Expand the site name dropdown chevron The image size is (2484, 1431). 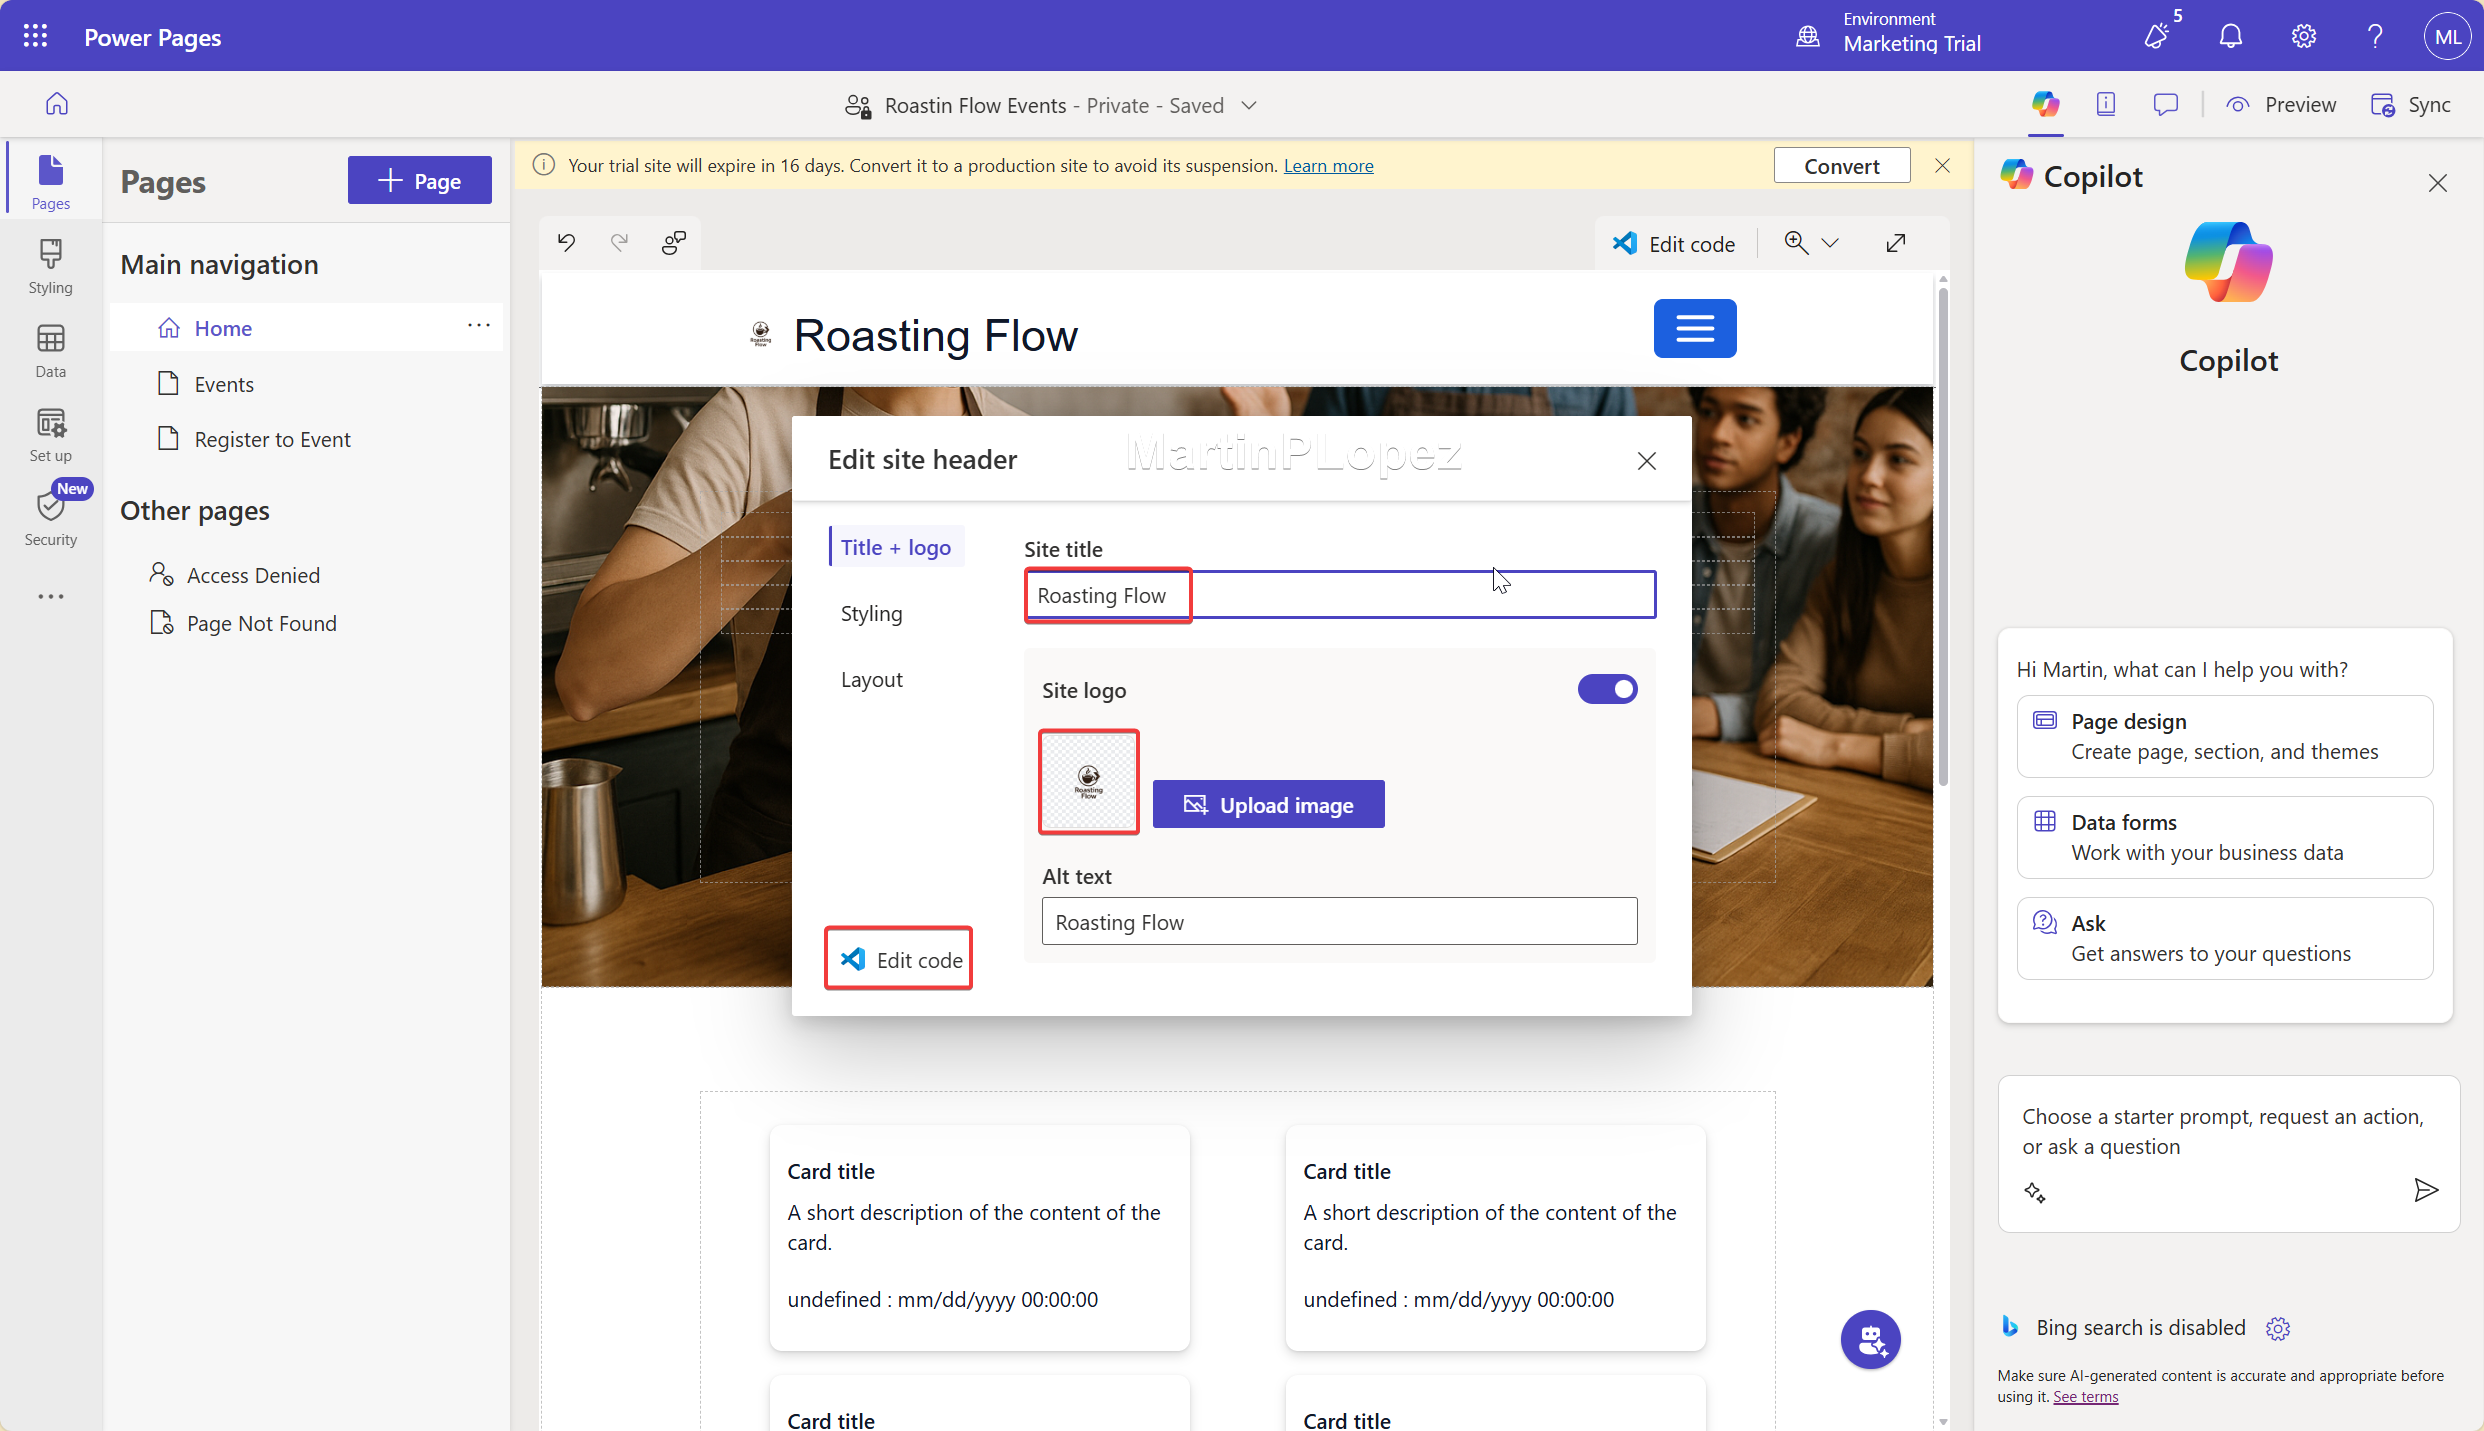tap(1249, 105)
